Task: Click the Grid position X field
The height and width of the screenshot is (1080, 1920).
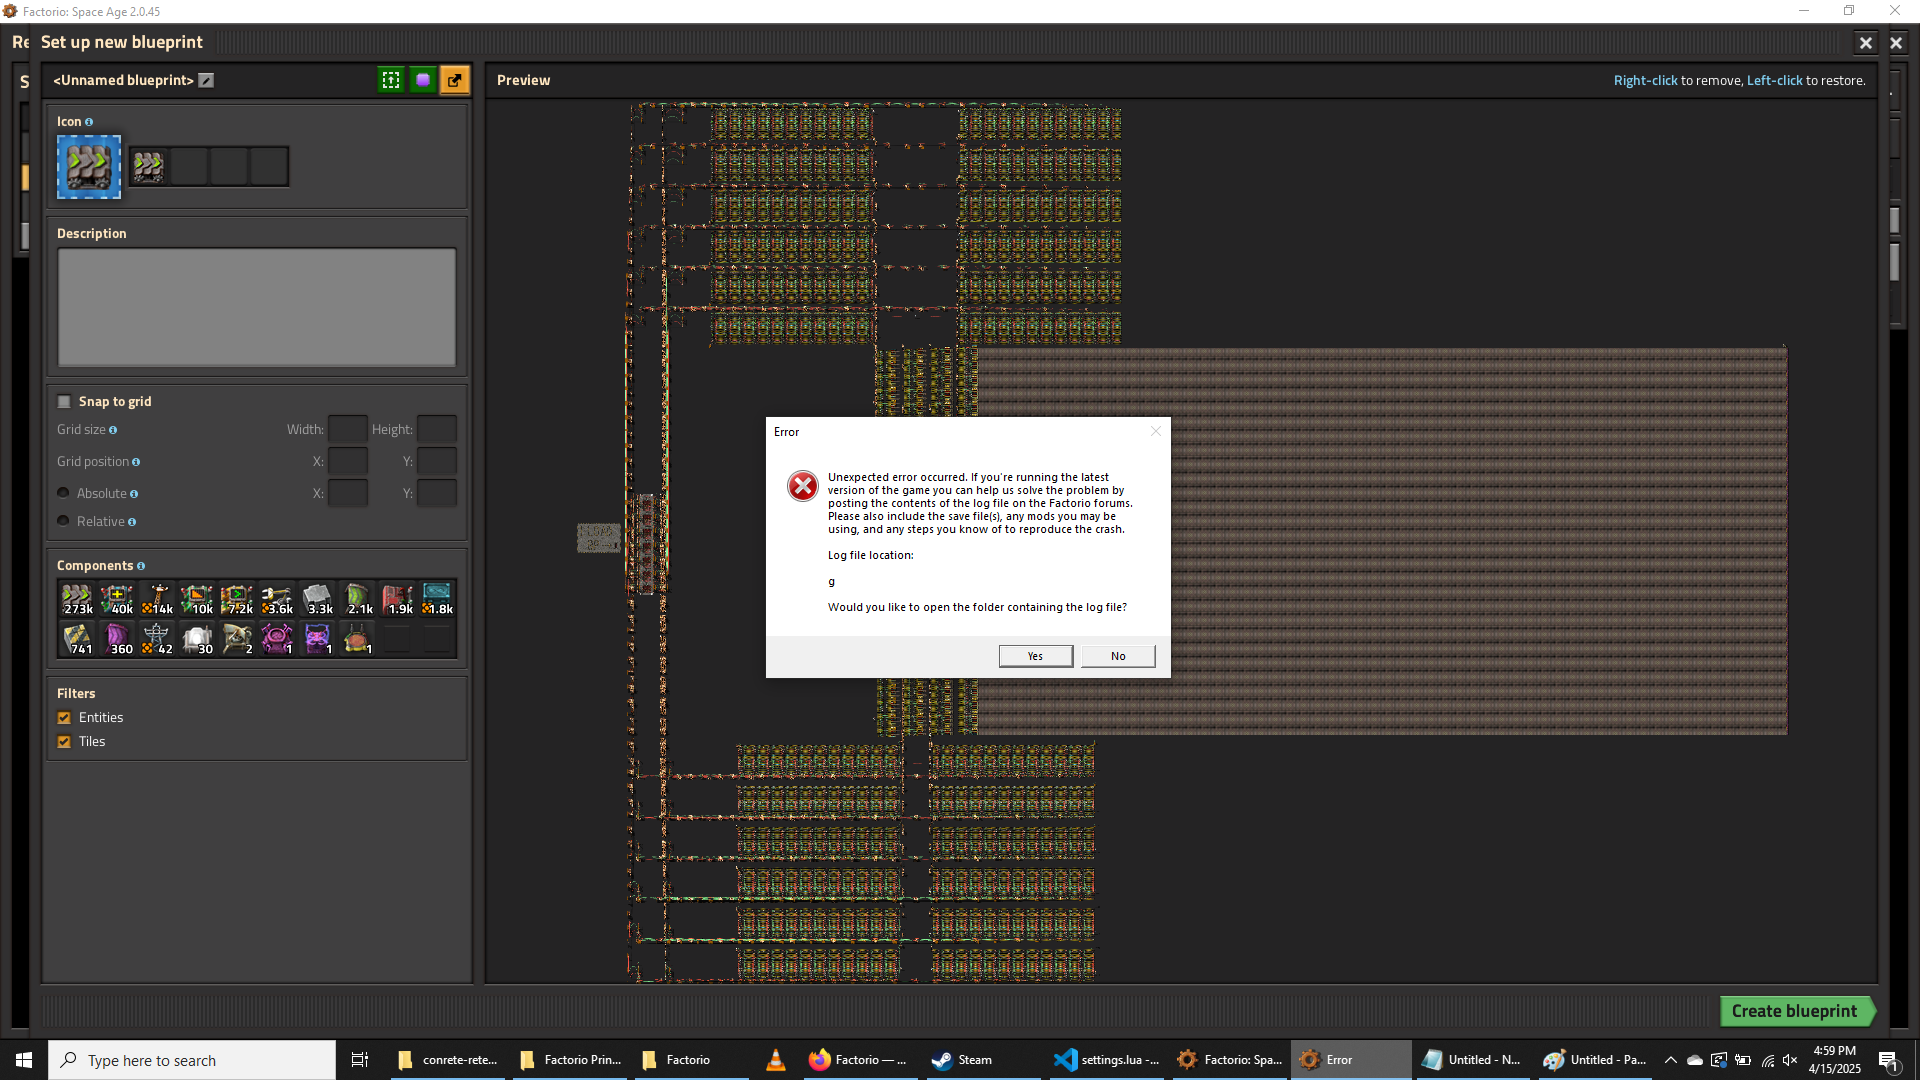Action: click(347, 461)
